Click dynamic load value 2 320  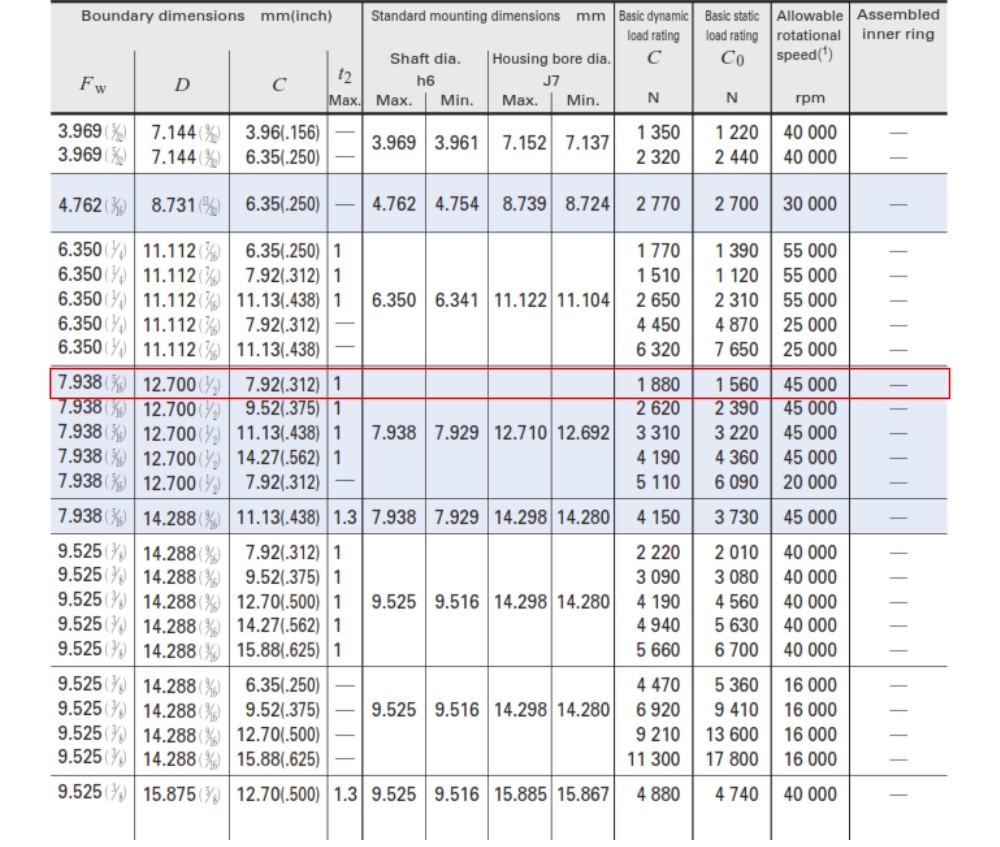(x=658, y=157)
